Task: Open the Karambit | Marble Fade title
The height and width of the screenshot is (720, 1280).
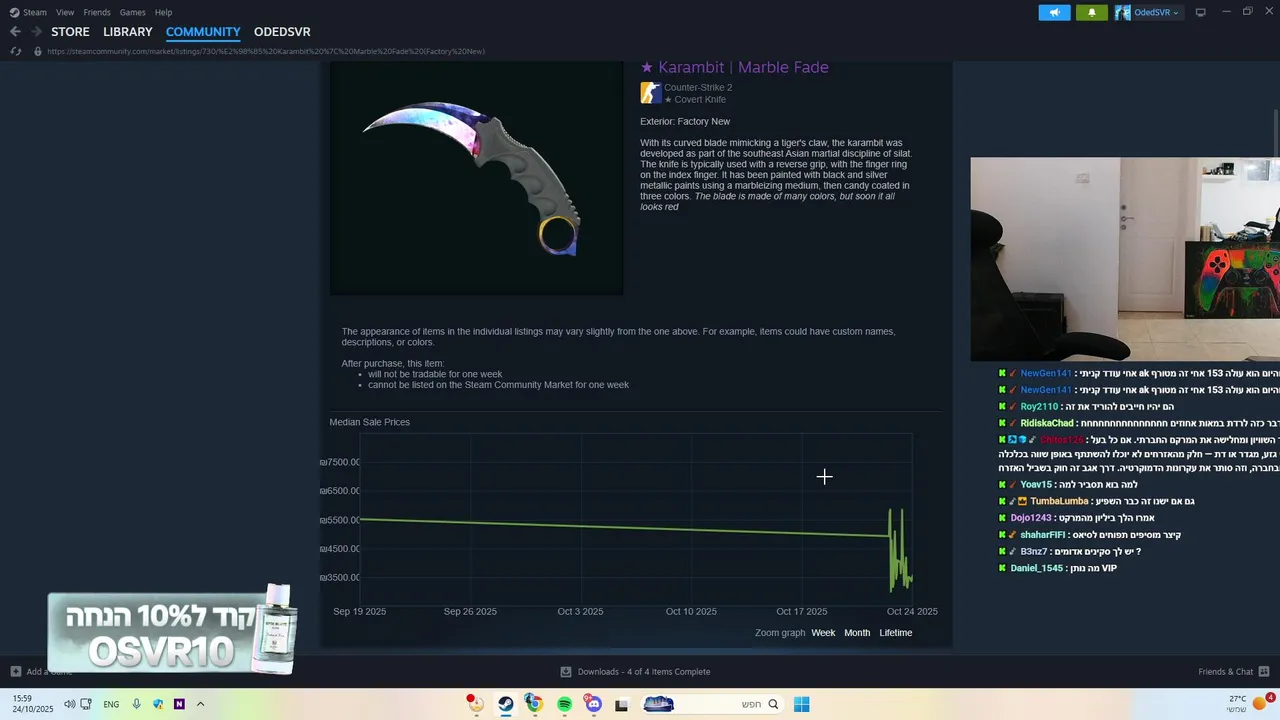Action: [x=734, y=68]
